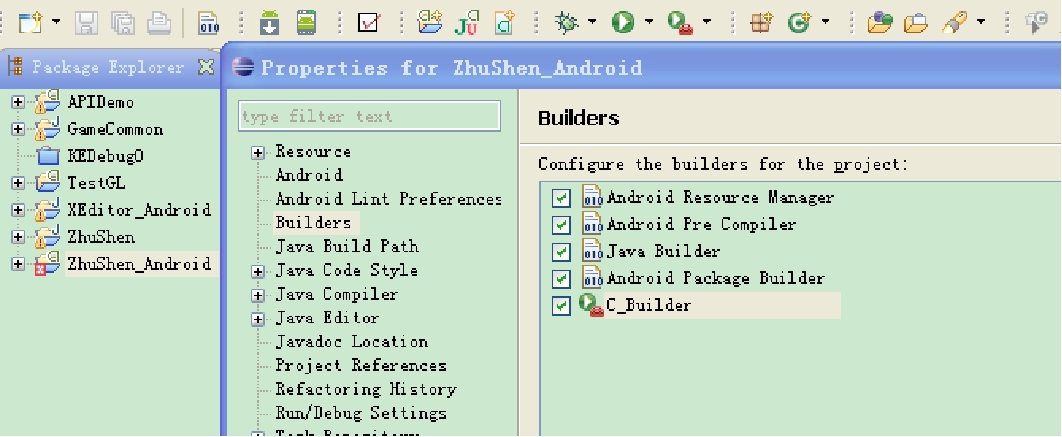Uncheck the C_Builder checkbox

click(x=561, y=306)
